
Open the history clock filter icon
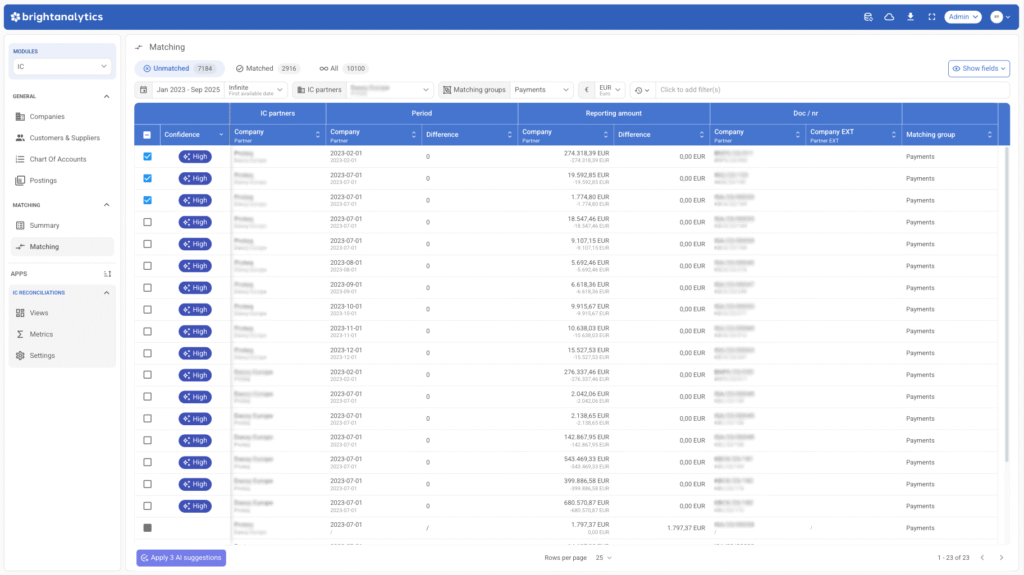point(641,90)
